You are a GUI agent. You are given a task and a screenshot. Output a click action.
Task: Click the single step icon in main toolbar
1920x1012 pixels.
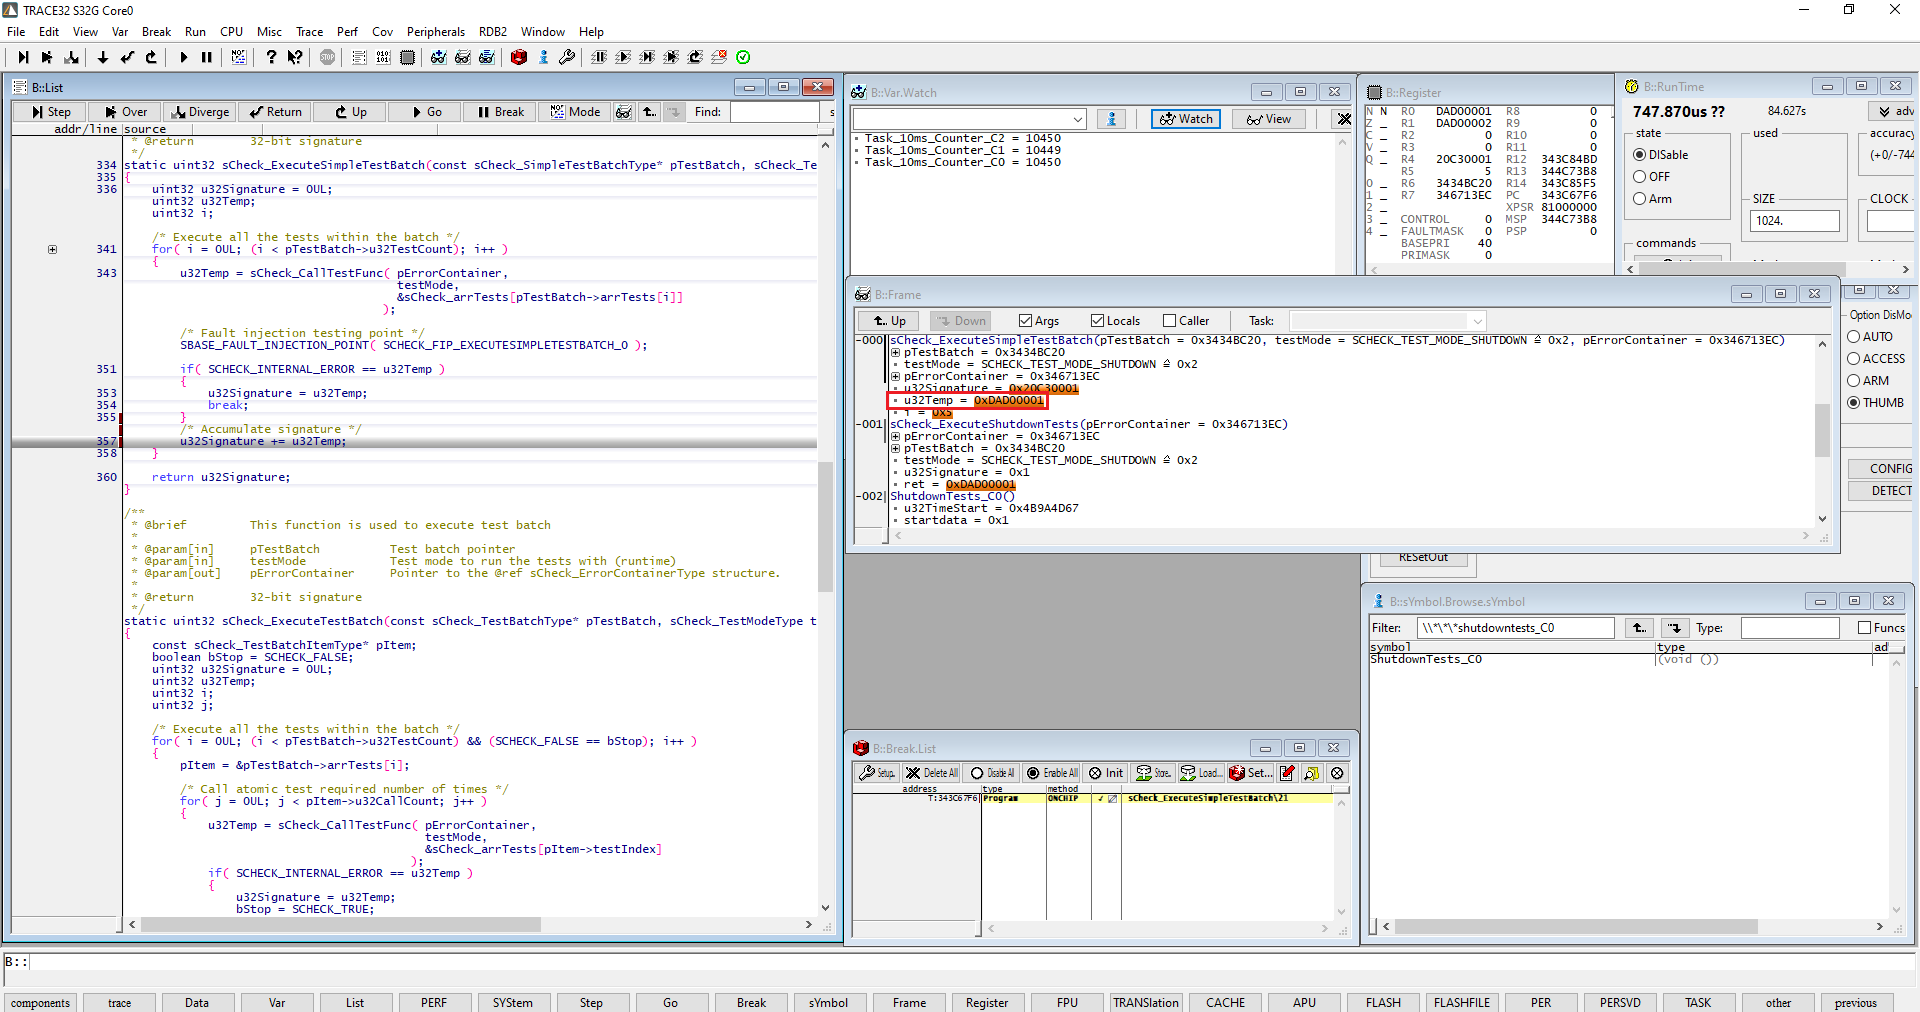[23, 57]
